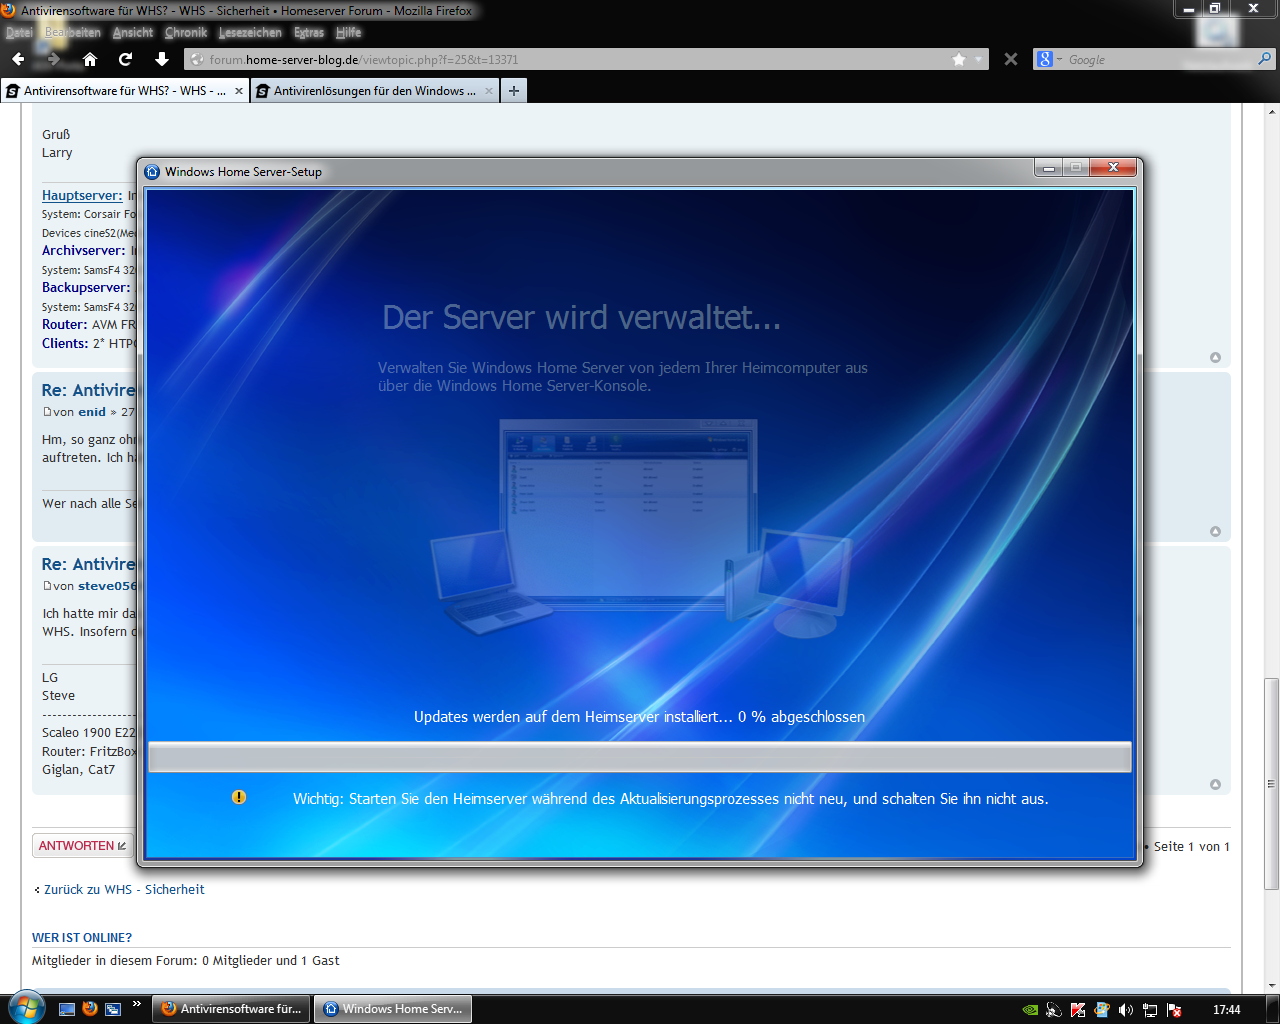Click the ANTWORTEN reply button

click(x=83, y=846)
